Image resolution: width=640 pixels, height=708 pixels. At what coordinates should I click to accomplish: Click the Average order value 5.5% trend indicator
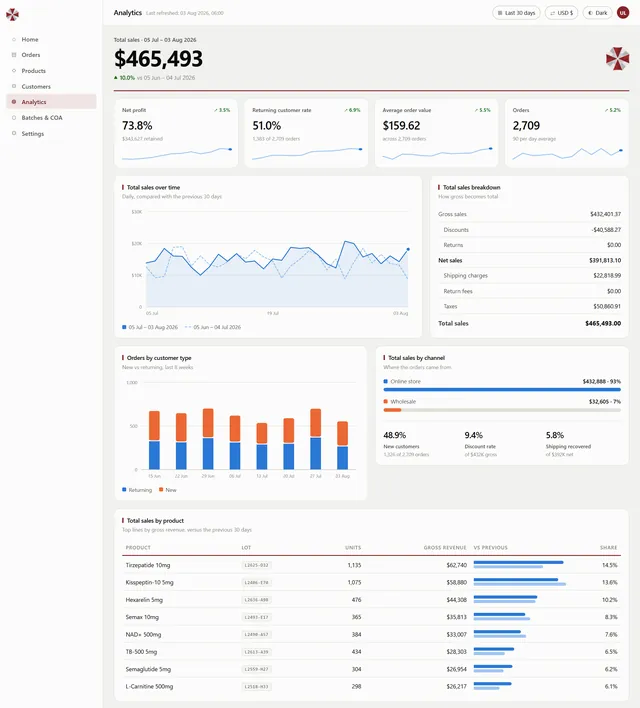pyautogui.click(x=482, y=110)
